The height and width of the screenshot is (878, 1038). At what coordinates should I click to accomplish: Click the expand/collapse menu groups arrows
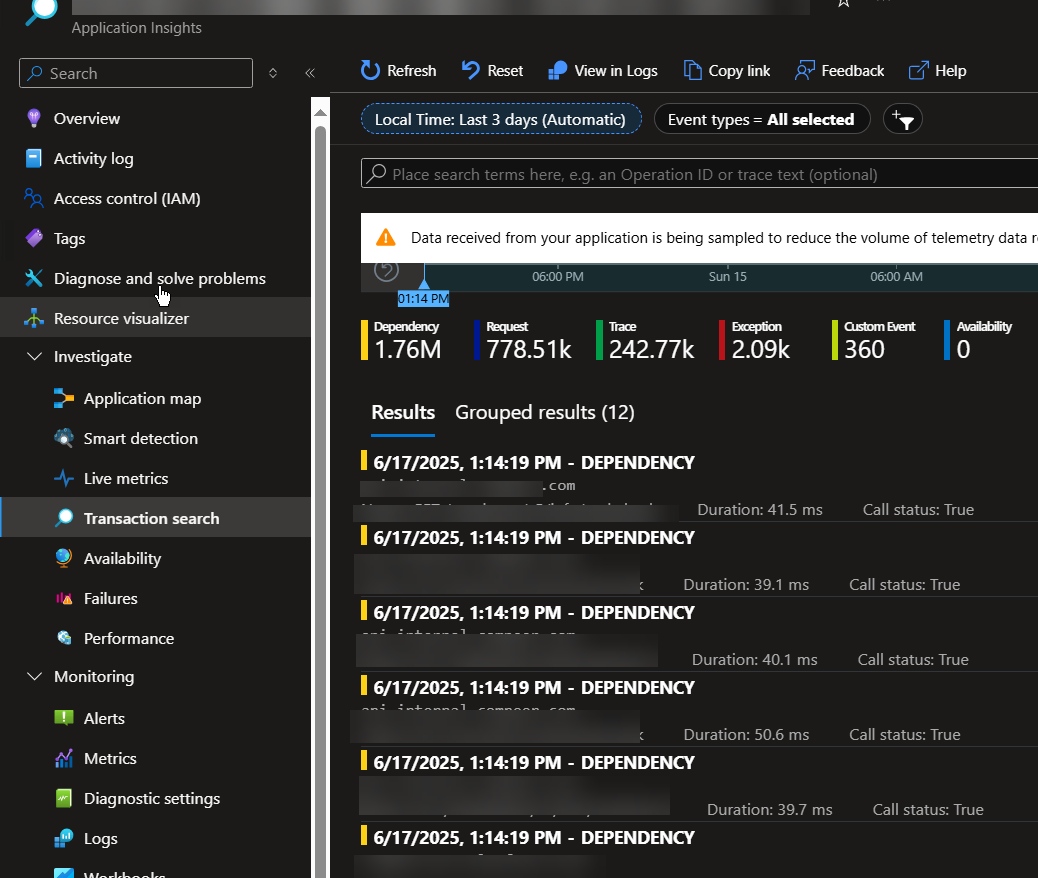click(273, 73)
